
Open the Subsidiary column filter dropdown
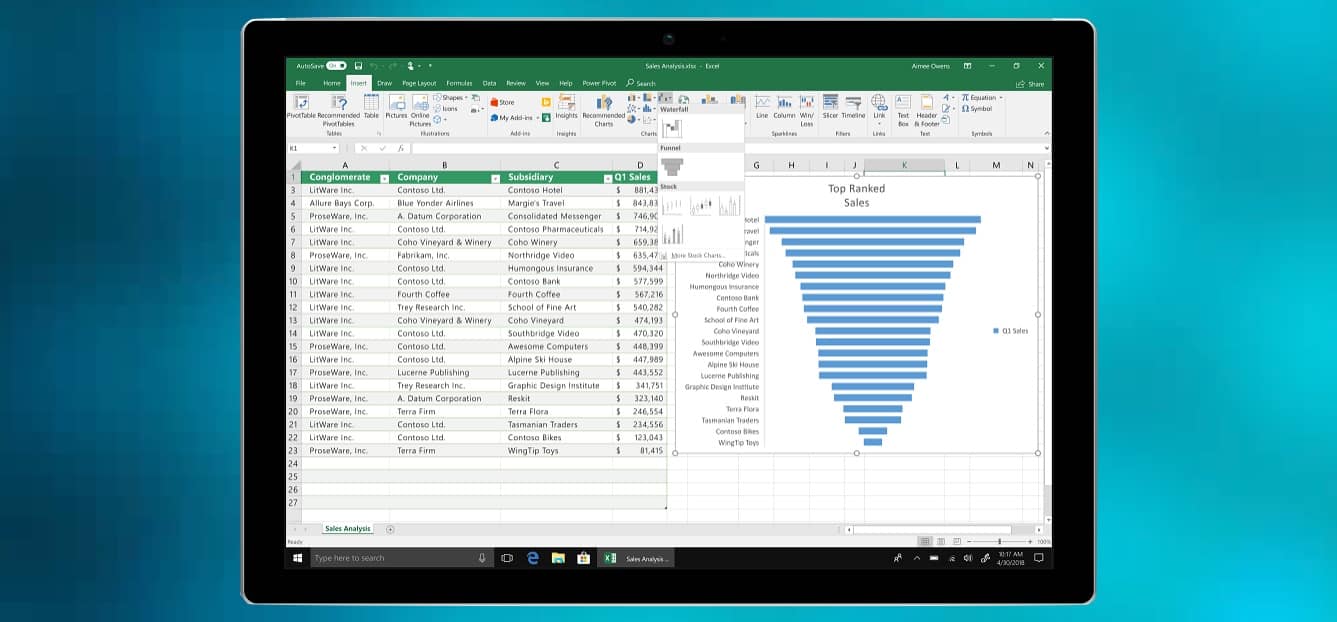(607, 177)
